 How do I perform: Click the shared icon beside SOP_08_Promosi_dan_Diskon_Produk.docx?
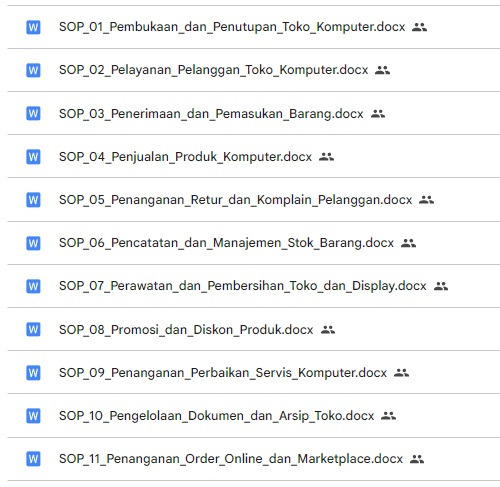pos(328,330)
